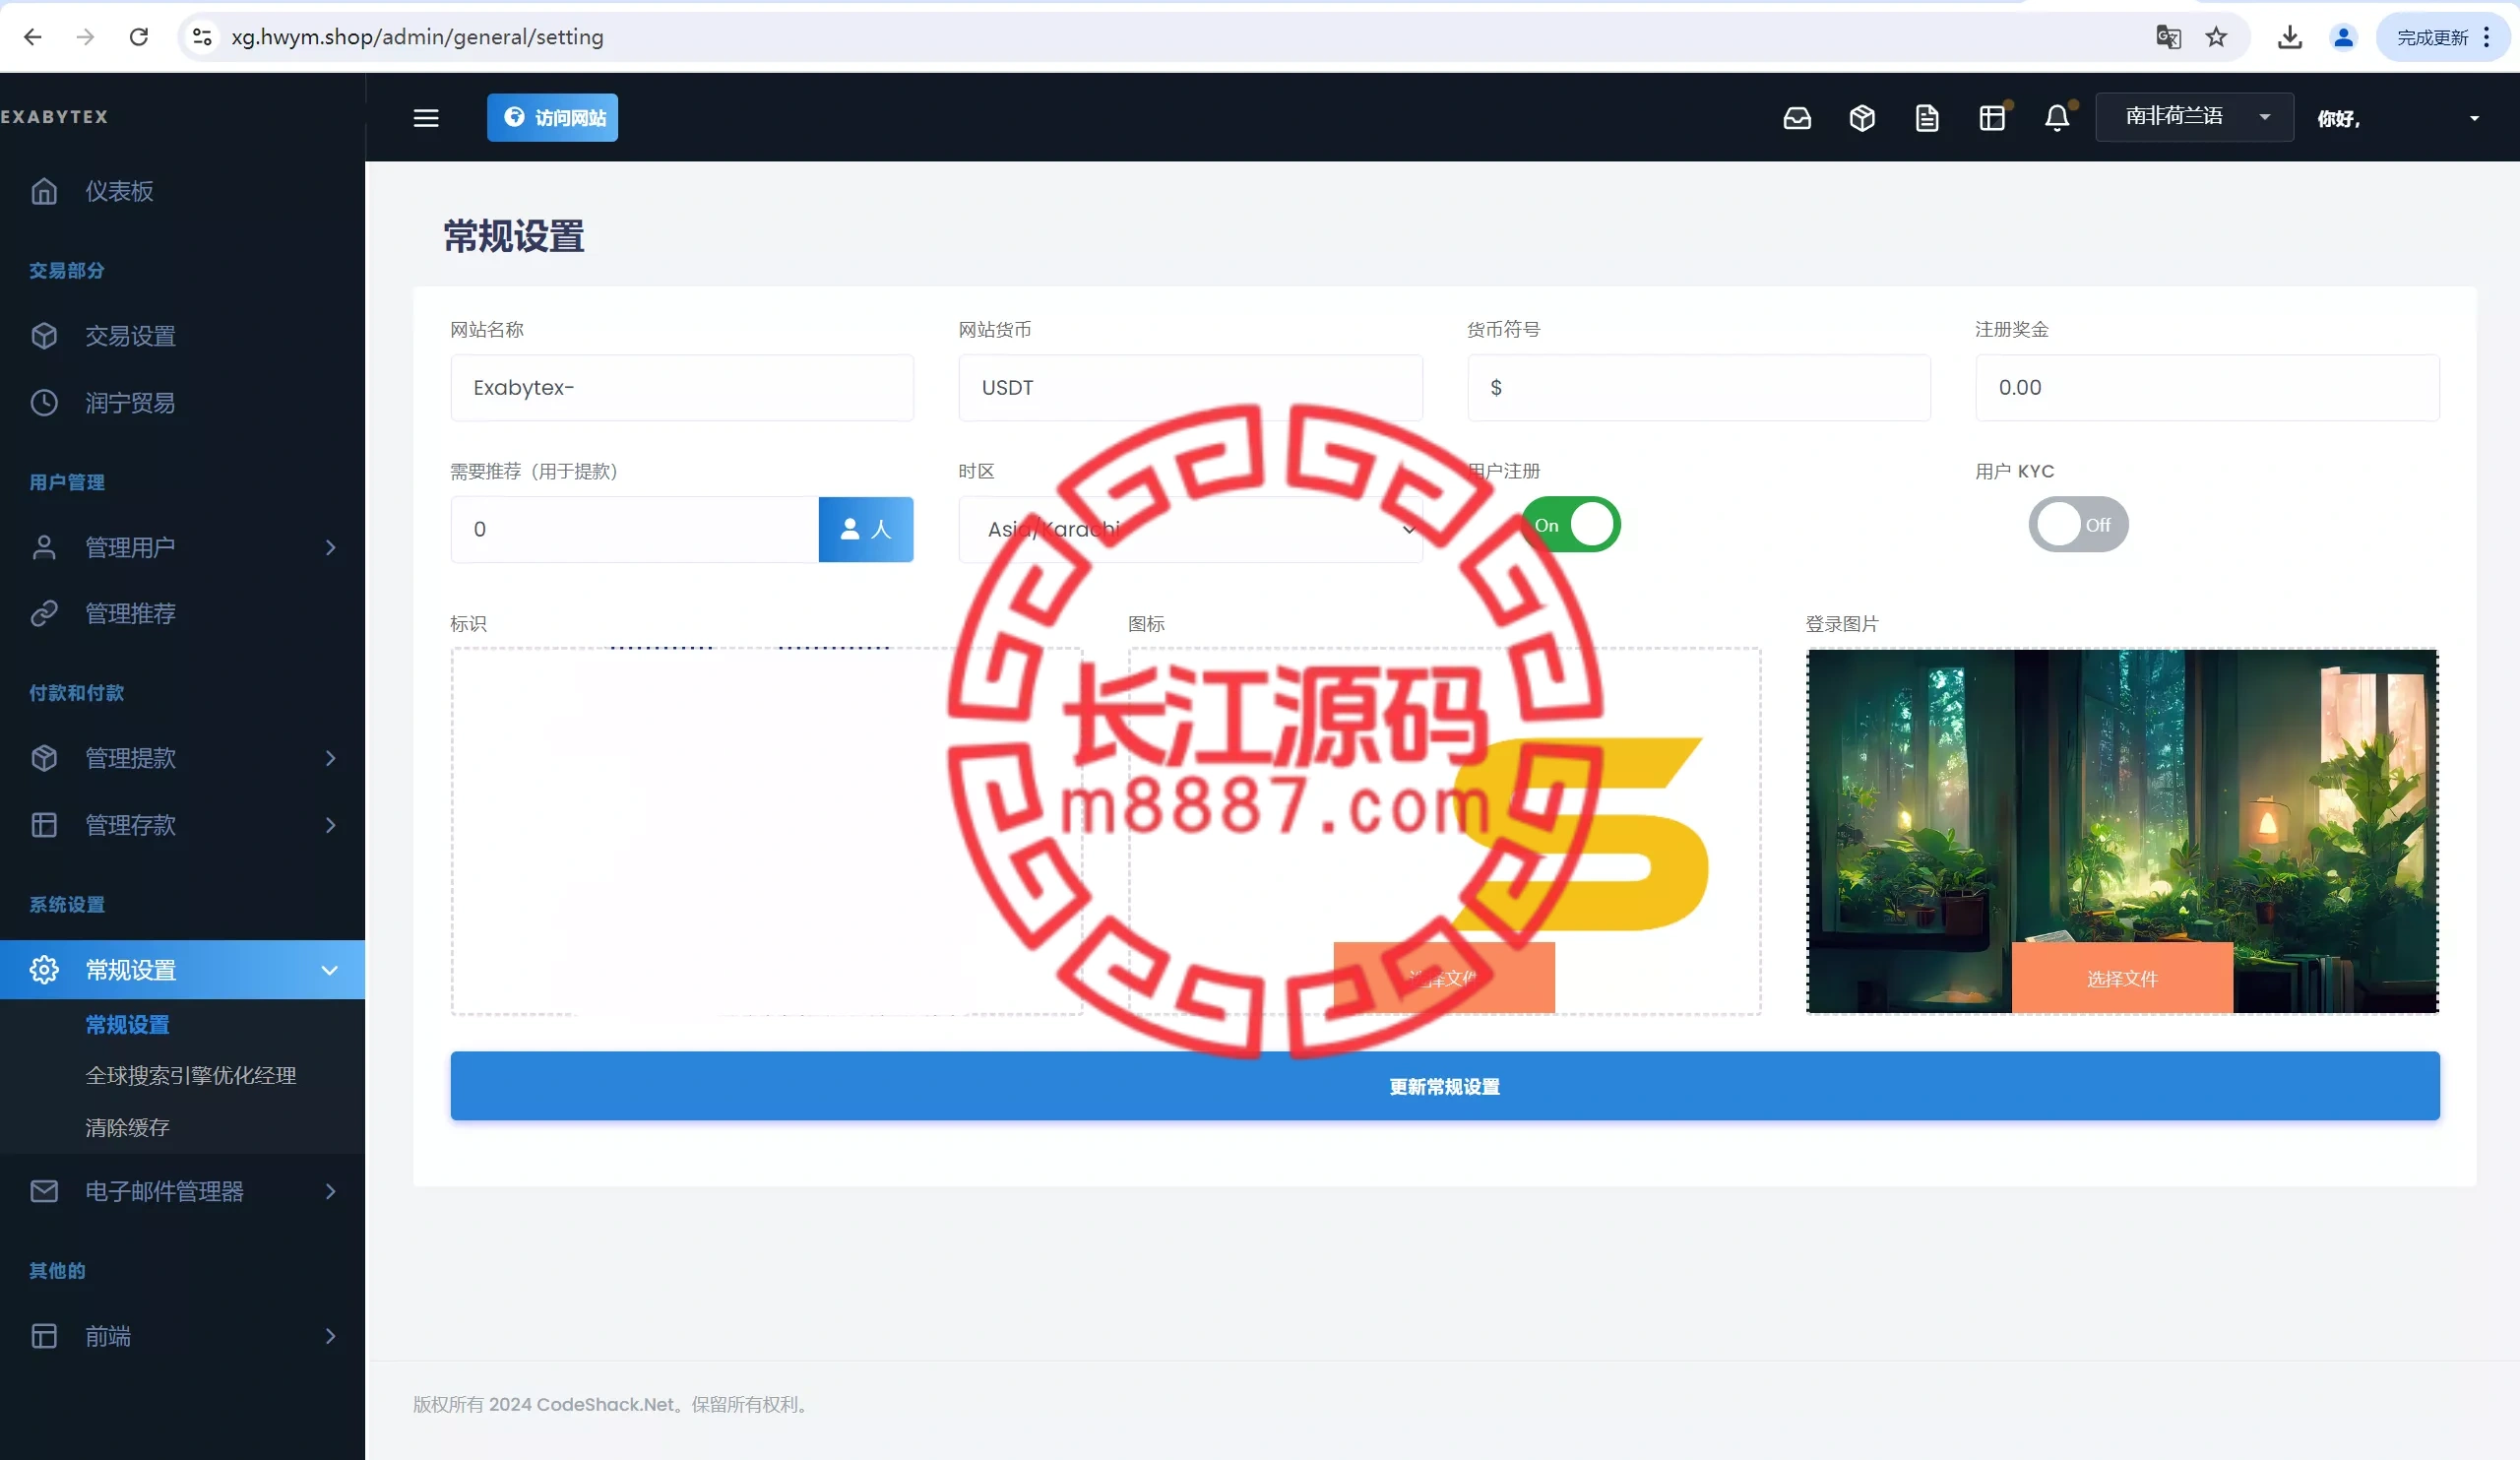Open the document file icon in header
2520x1460 pixels.
(x=1927, y=118)
